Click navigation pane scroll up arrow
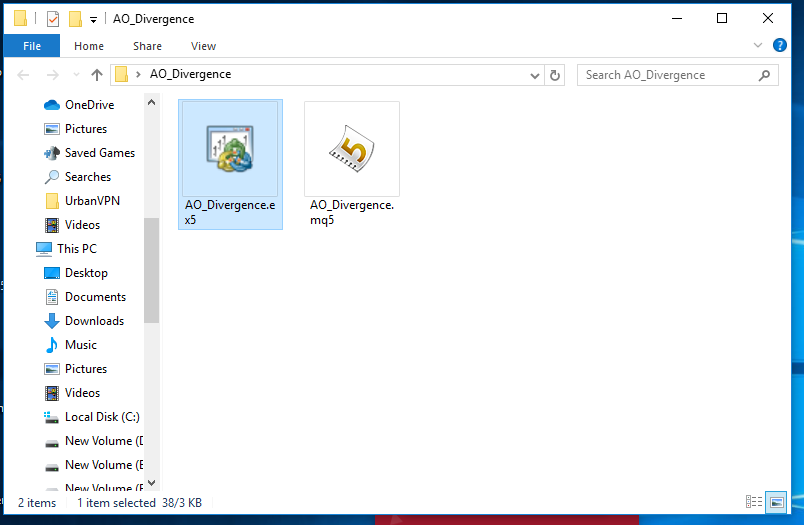The image size is (804, 525). coord(151,103)
